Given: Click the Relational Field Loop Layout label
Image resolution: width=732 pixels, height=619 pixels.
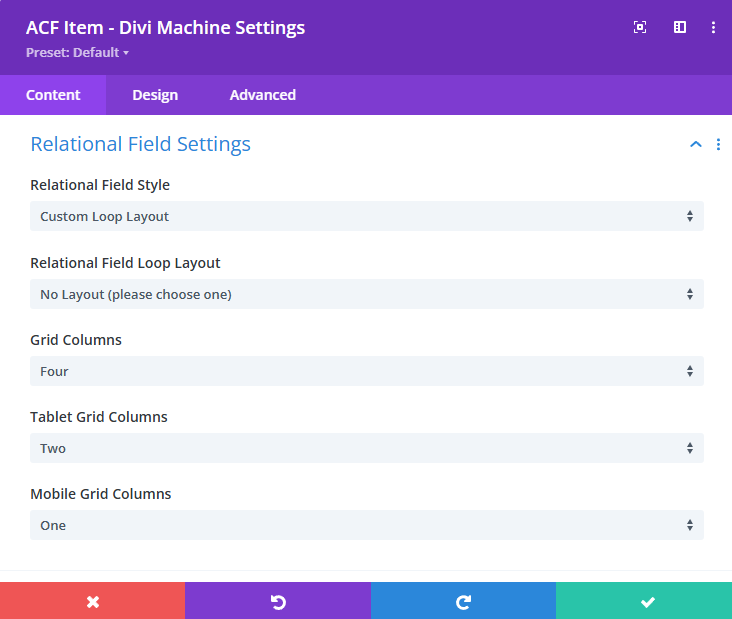Looking at the screenshot, I should [125, 263].
